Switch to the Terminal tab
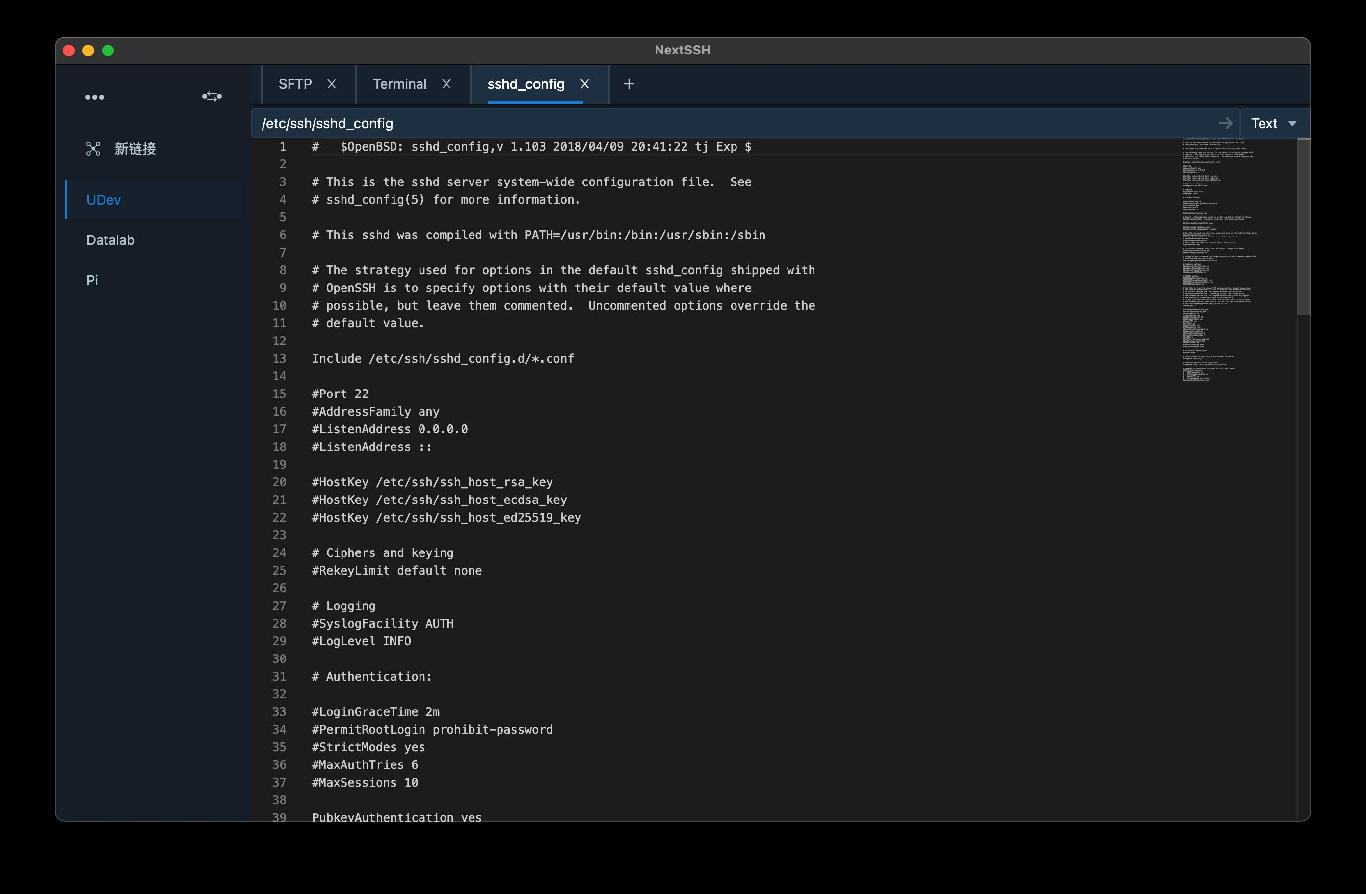The width and height of the screenshot is (1366, 894). 399,84
